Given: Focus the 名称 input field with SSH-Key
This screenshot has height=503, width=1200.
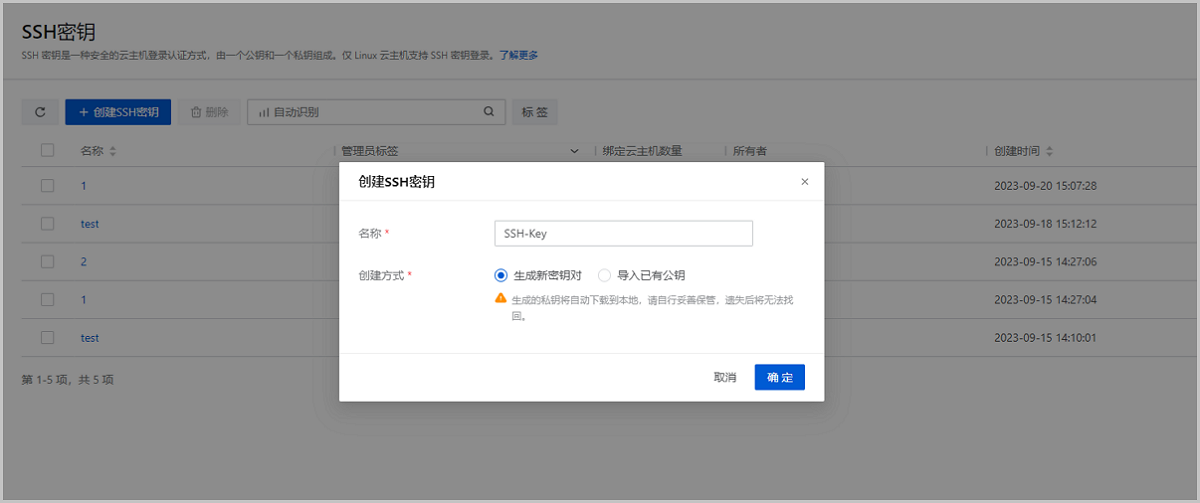Looking at the screenshot, I should click(623, 233).
